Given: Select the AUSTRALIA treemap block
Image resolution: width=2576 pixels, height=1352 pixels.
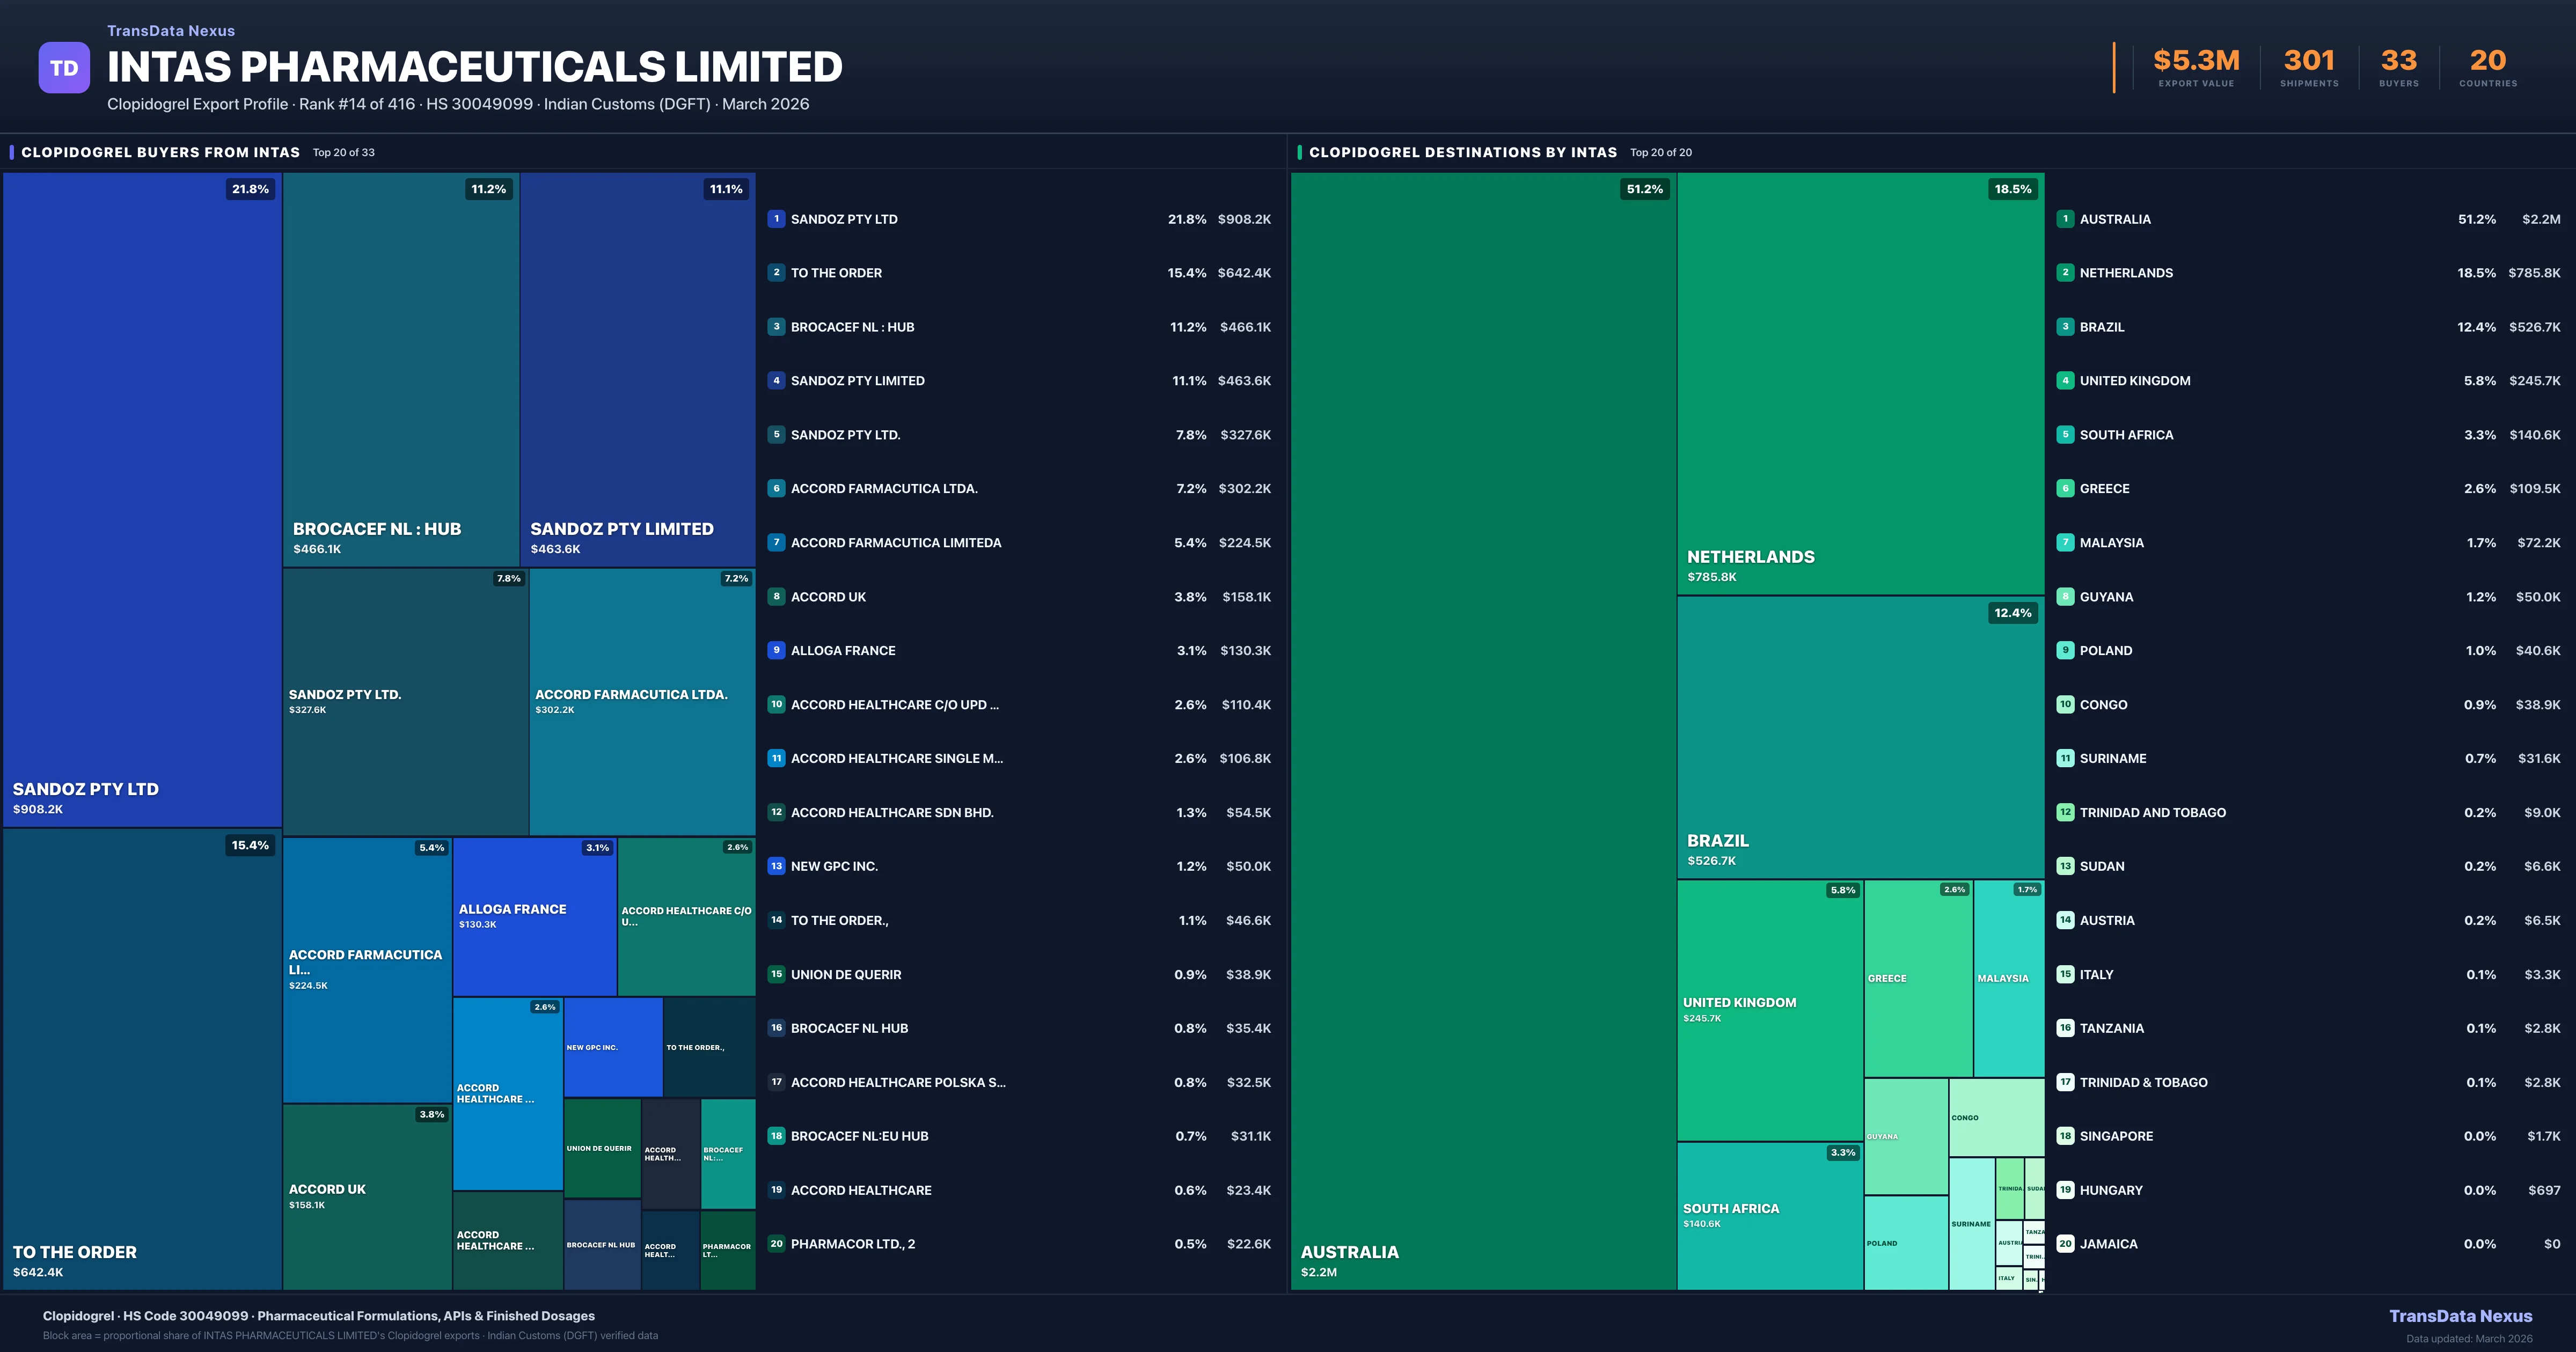Looking at the screenshot, I should 1483,730.
